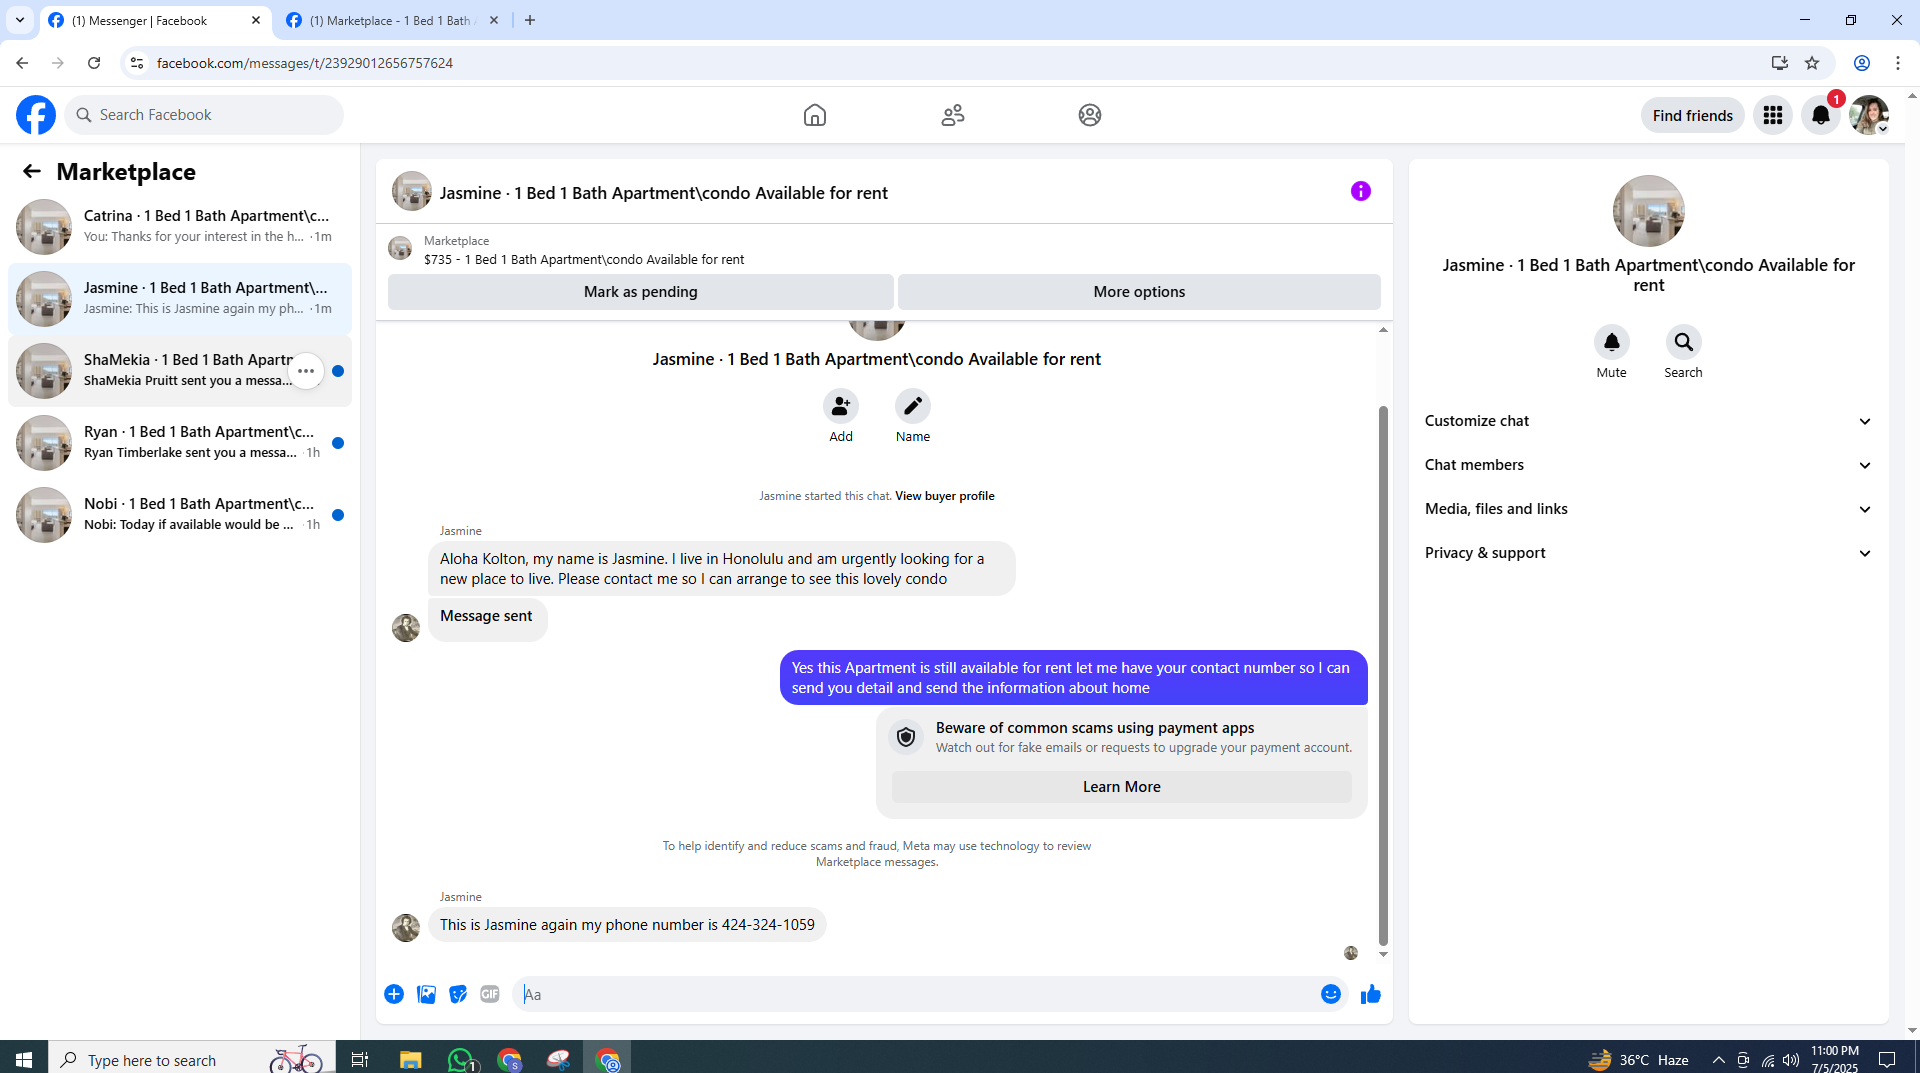Click the browser address bar URL
1920x1073 pixels.
(x=305, y=63)
